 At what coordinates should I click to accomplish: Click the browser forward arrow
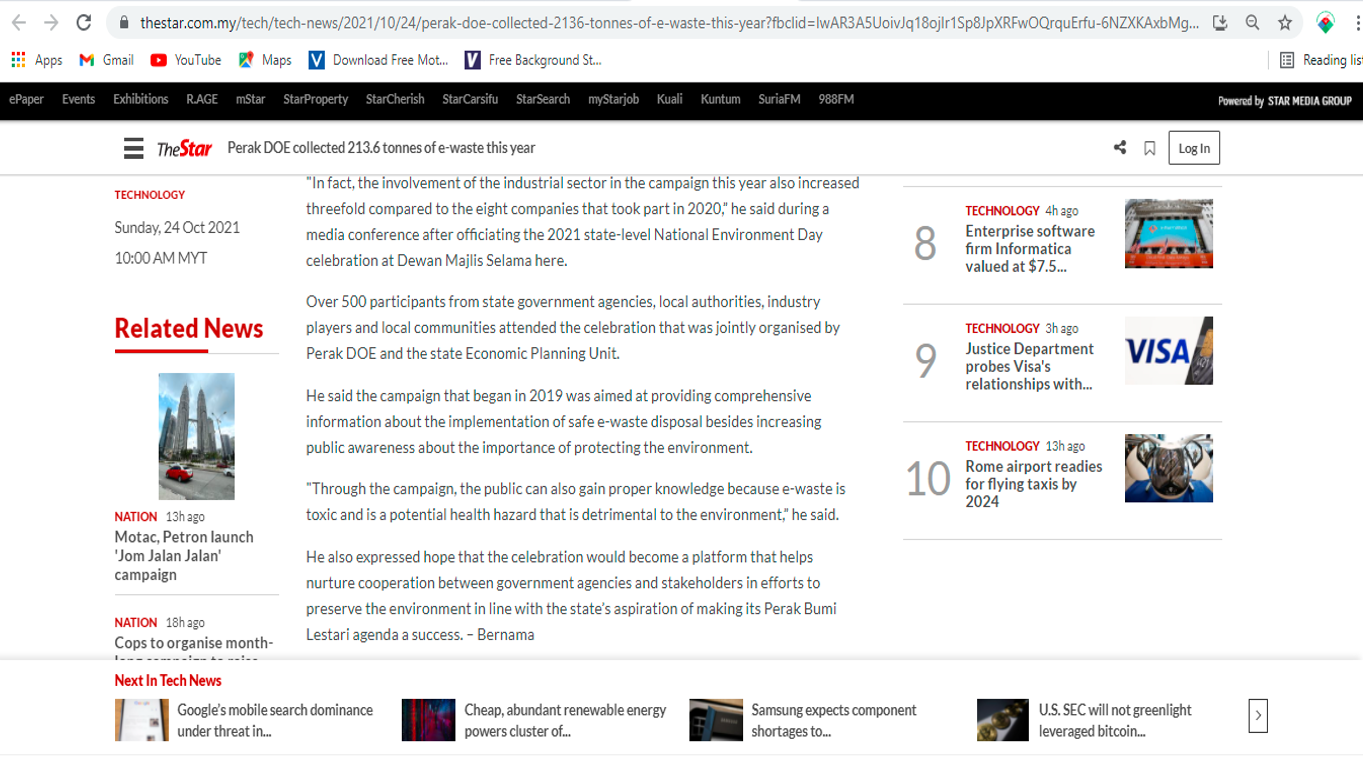(x=51, y=22)
